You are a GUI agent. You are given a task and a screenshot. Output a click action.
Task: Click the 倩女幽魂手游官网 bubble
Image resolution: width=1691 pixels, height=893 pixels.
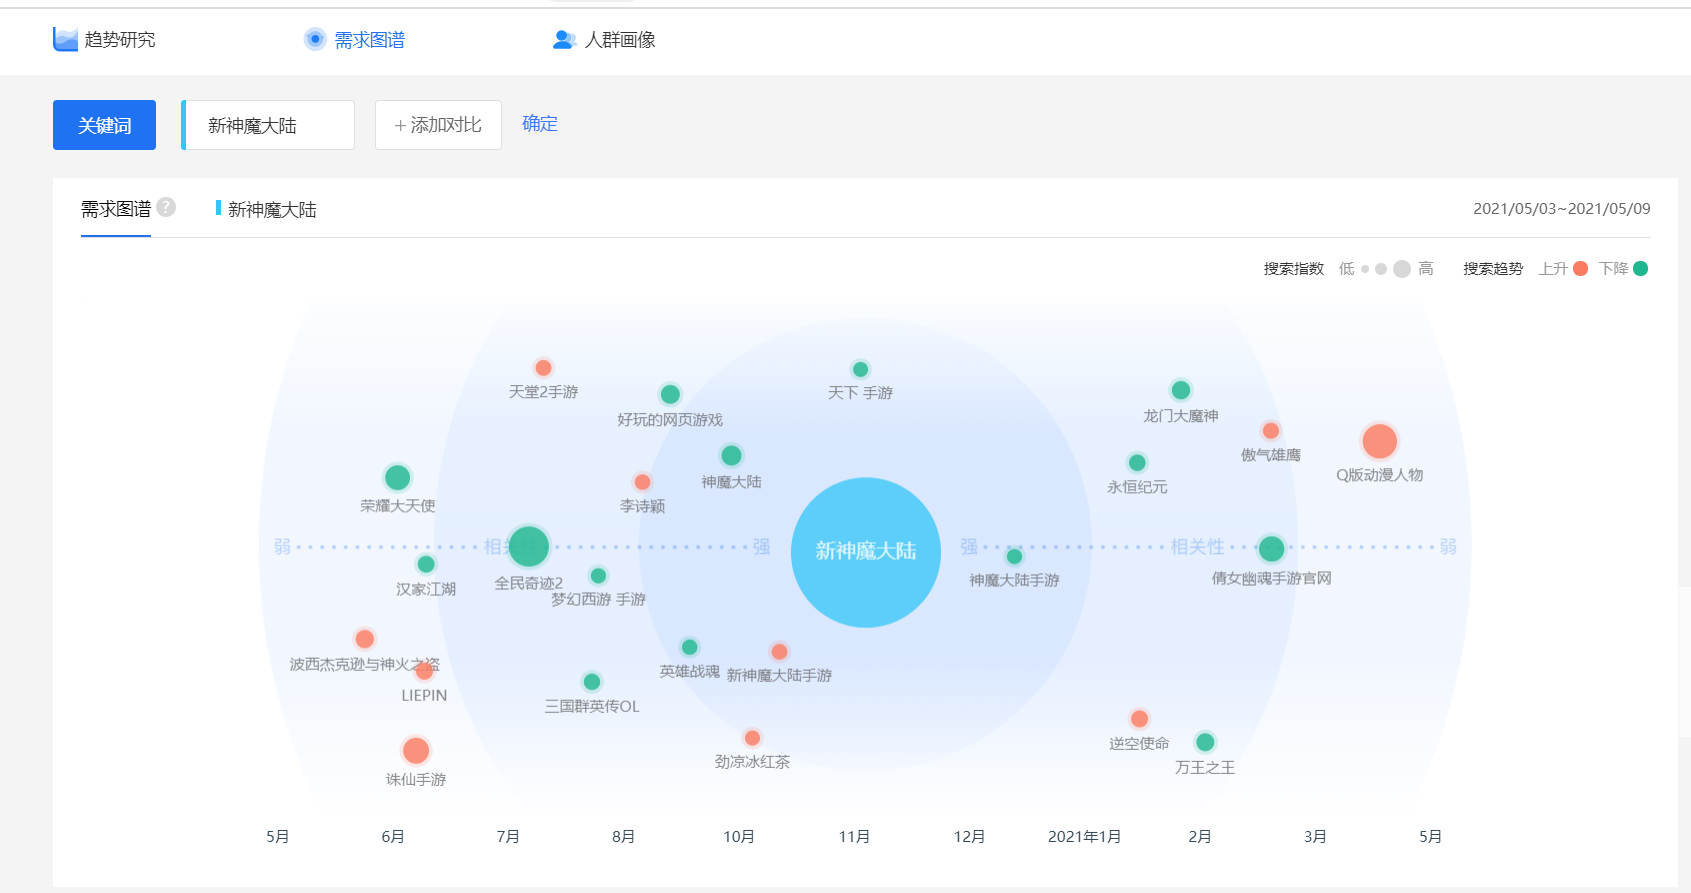point(1271,548)
